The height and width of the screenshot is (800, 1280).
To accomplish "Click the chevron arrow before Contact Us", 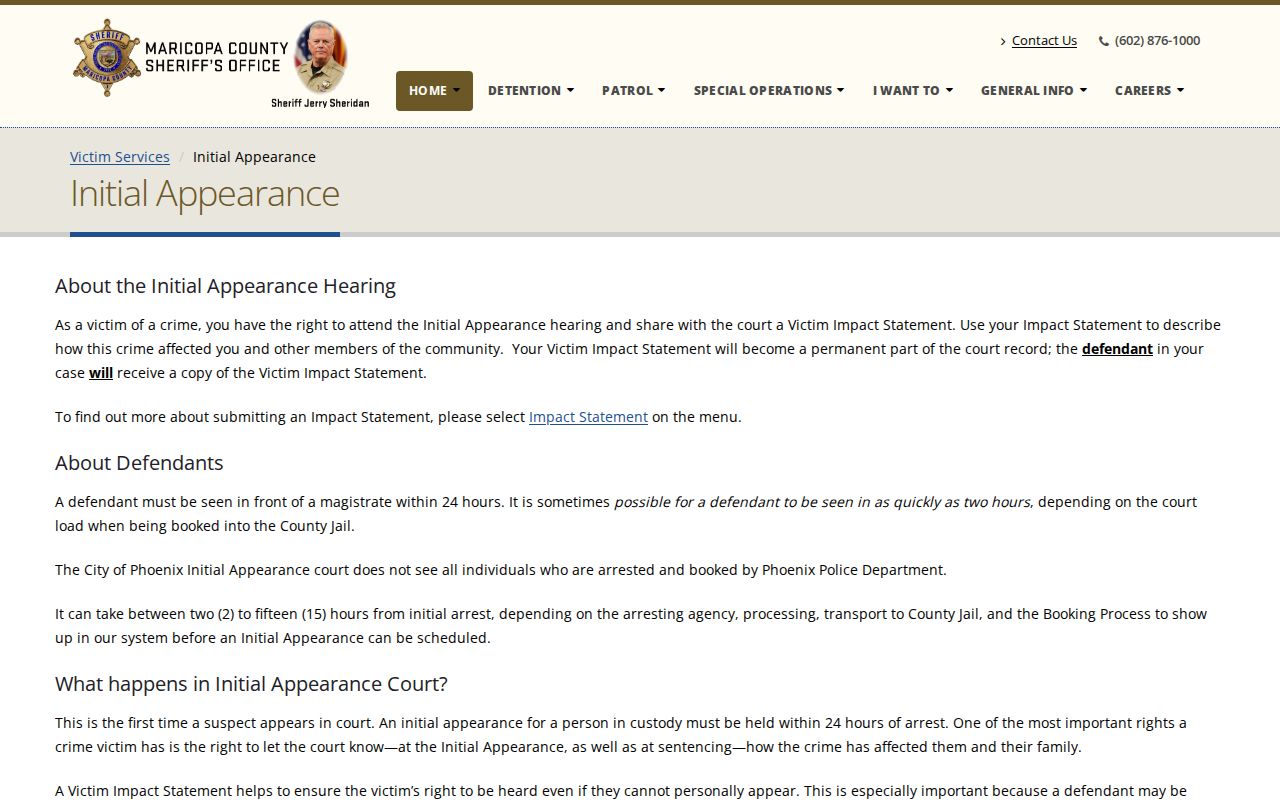I will [1003, 41].
